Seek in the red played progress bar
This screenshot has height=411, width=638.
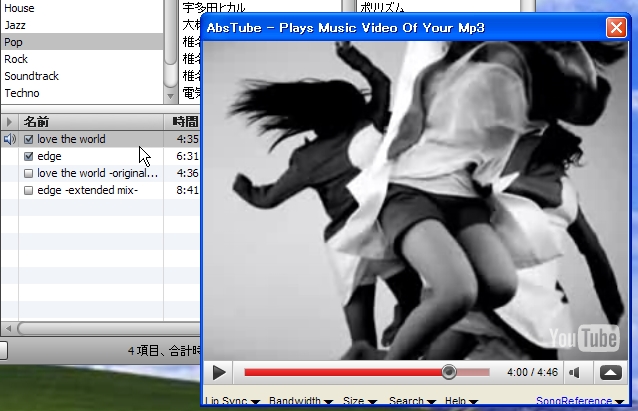click(344, 372)
